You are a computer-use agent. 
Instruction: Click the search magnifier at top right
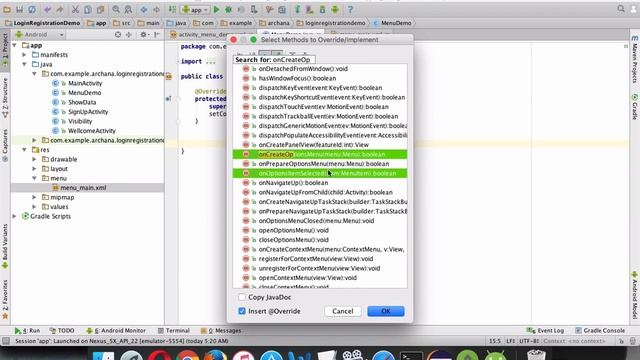click(621, 8)
